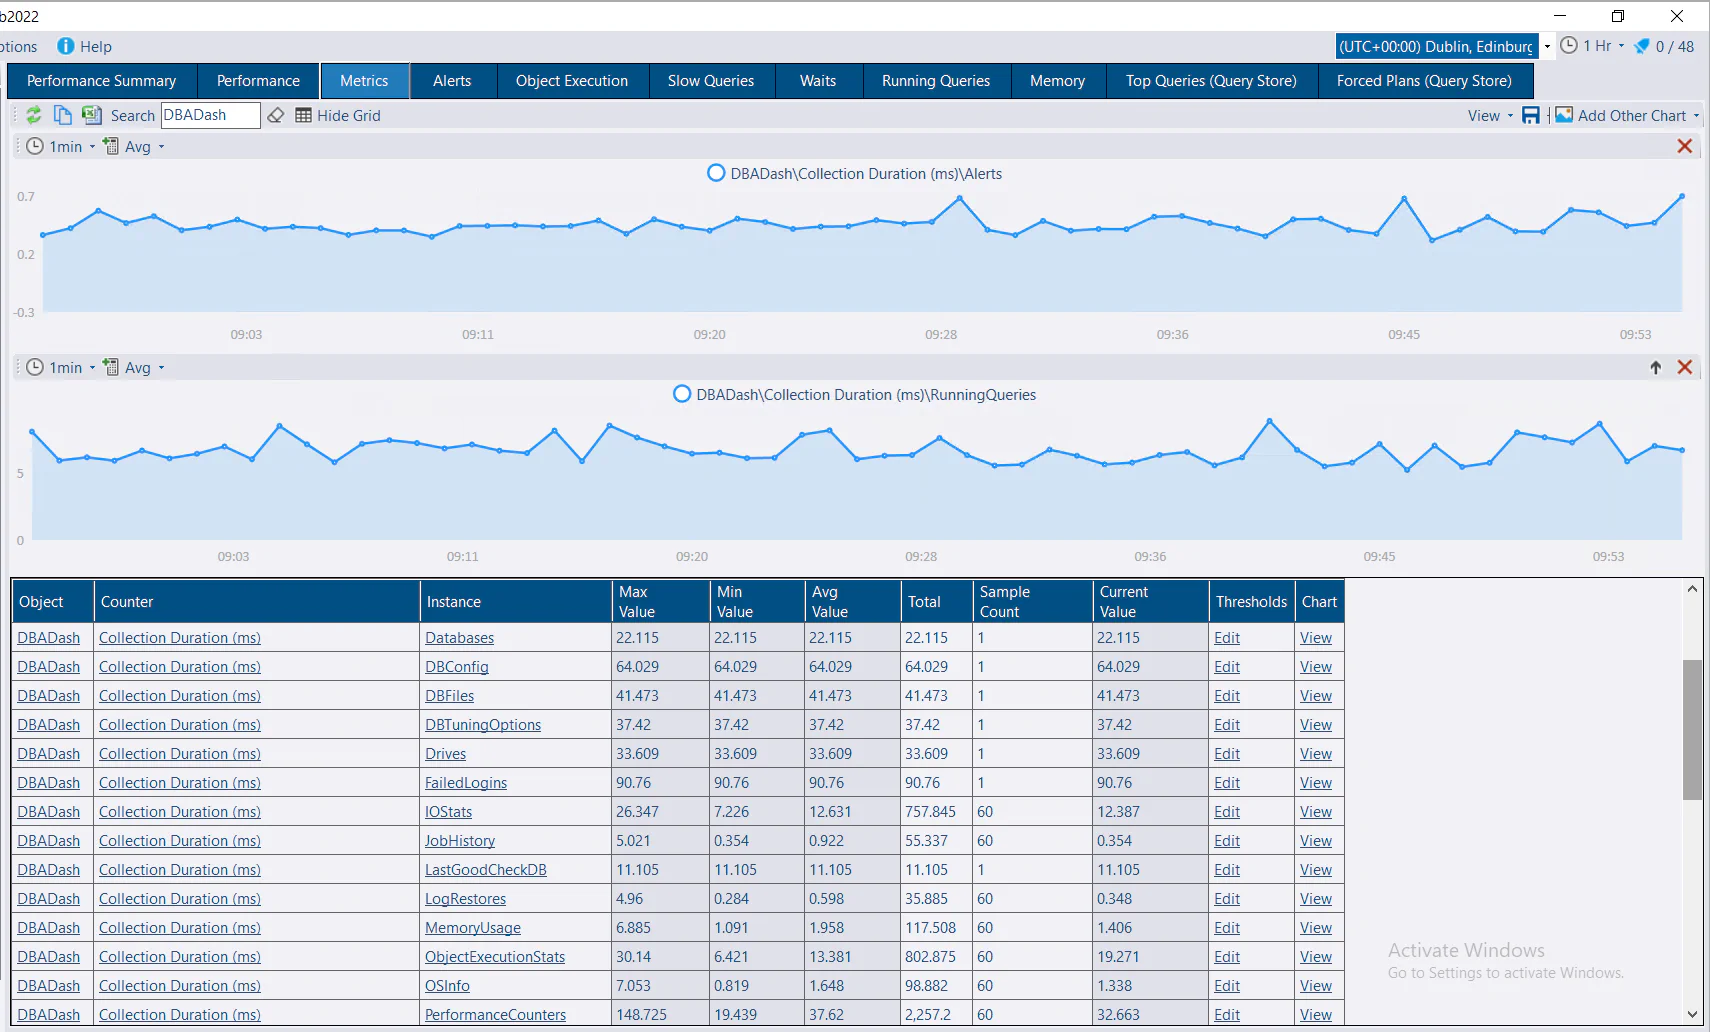
Task: Click the FailedLogins instance link
Action: (465, 783)
